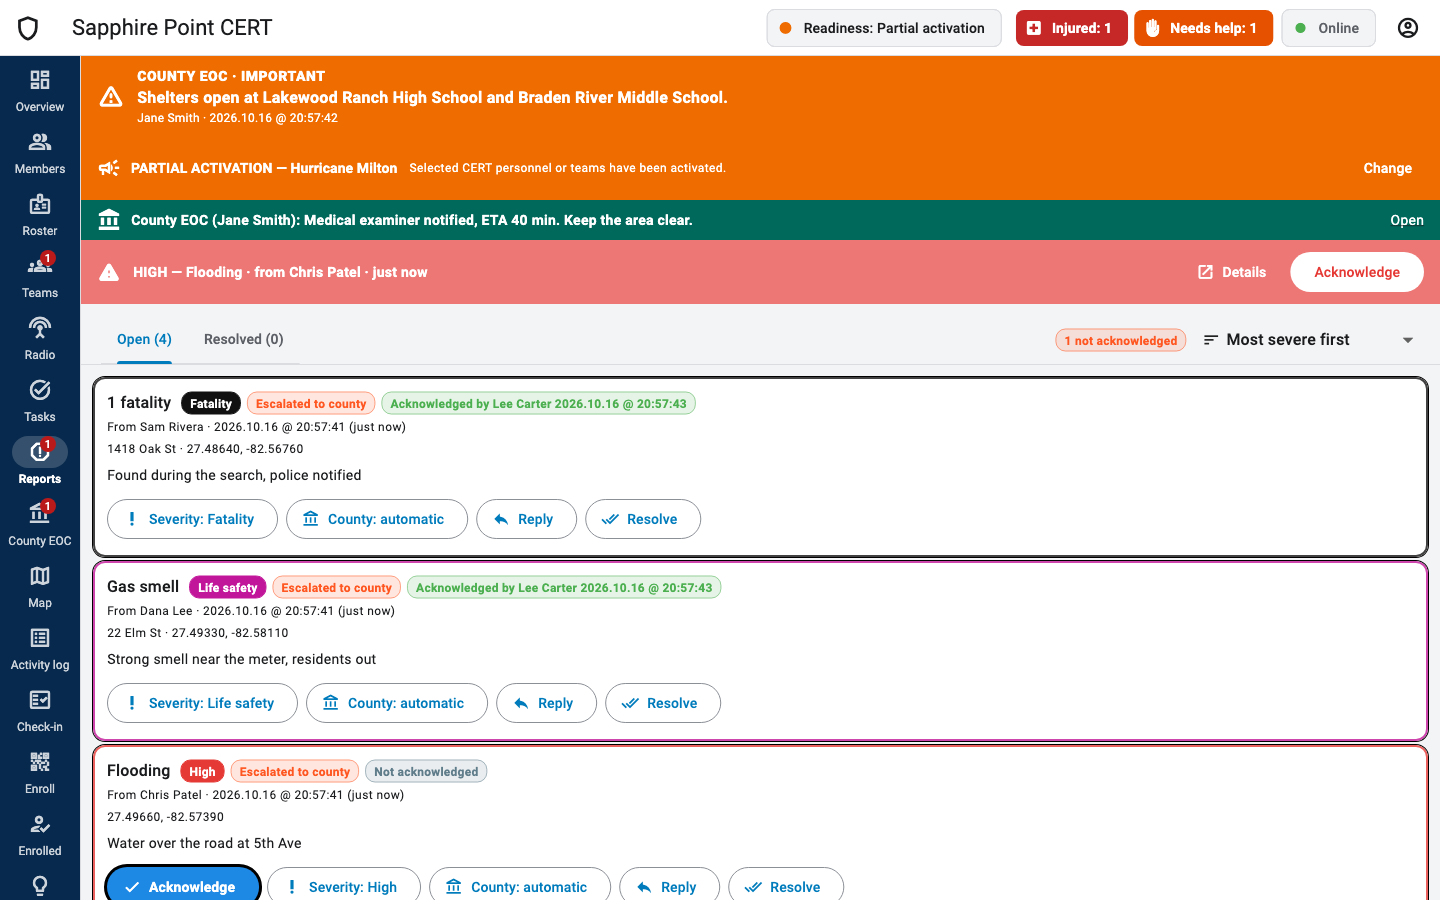The height and width of the screenshot is (900, 1440).
Task: Acknowledge the flooding alert in red banner
Action: pyautogui.click(x=1357, y=272)
